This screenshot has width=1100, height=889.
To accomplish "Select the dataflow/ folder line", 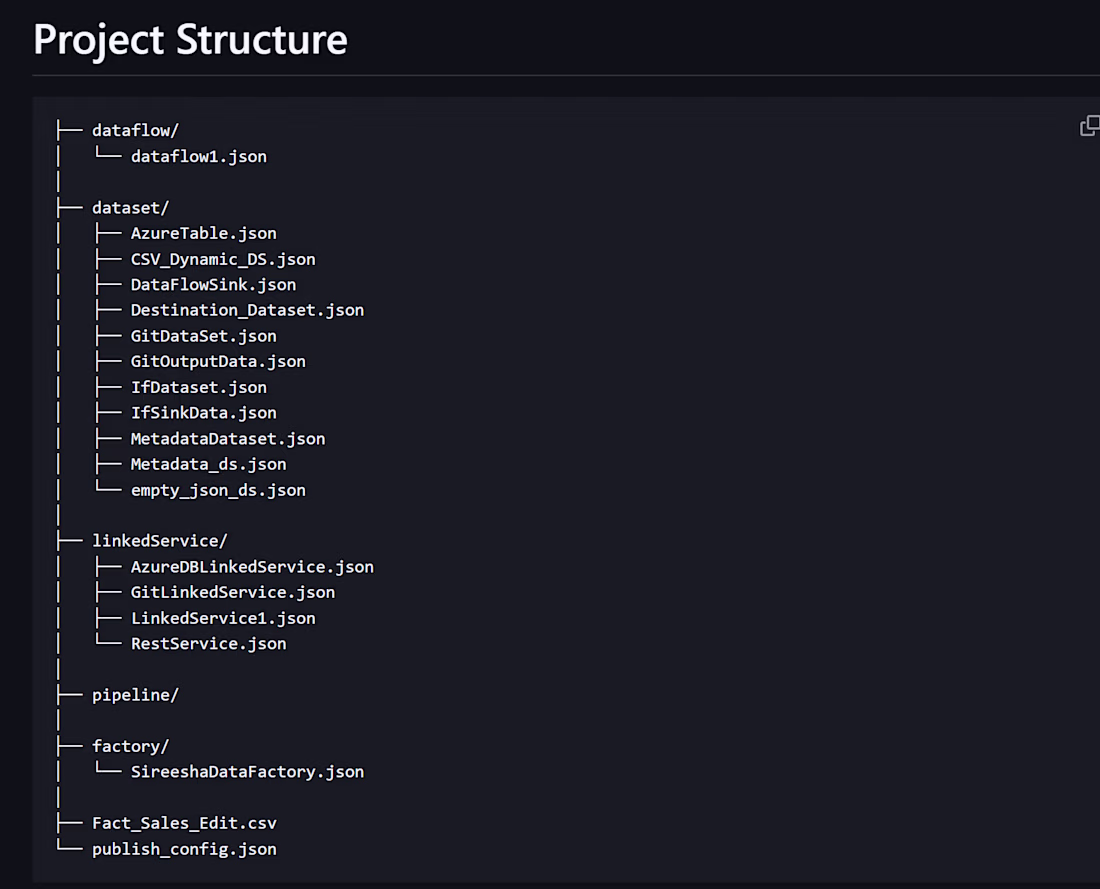I will click(x=135, y=131).
